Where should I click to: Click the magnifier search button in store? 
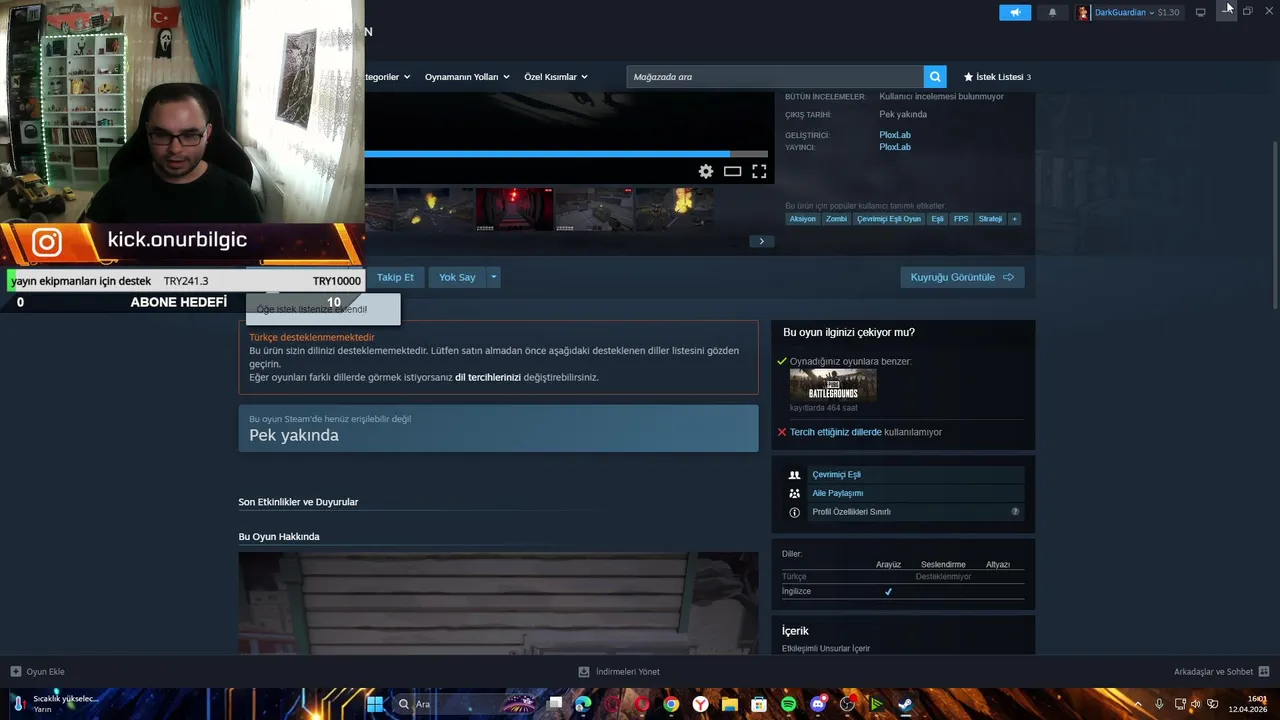click(x=935, y=77)
